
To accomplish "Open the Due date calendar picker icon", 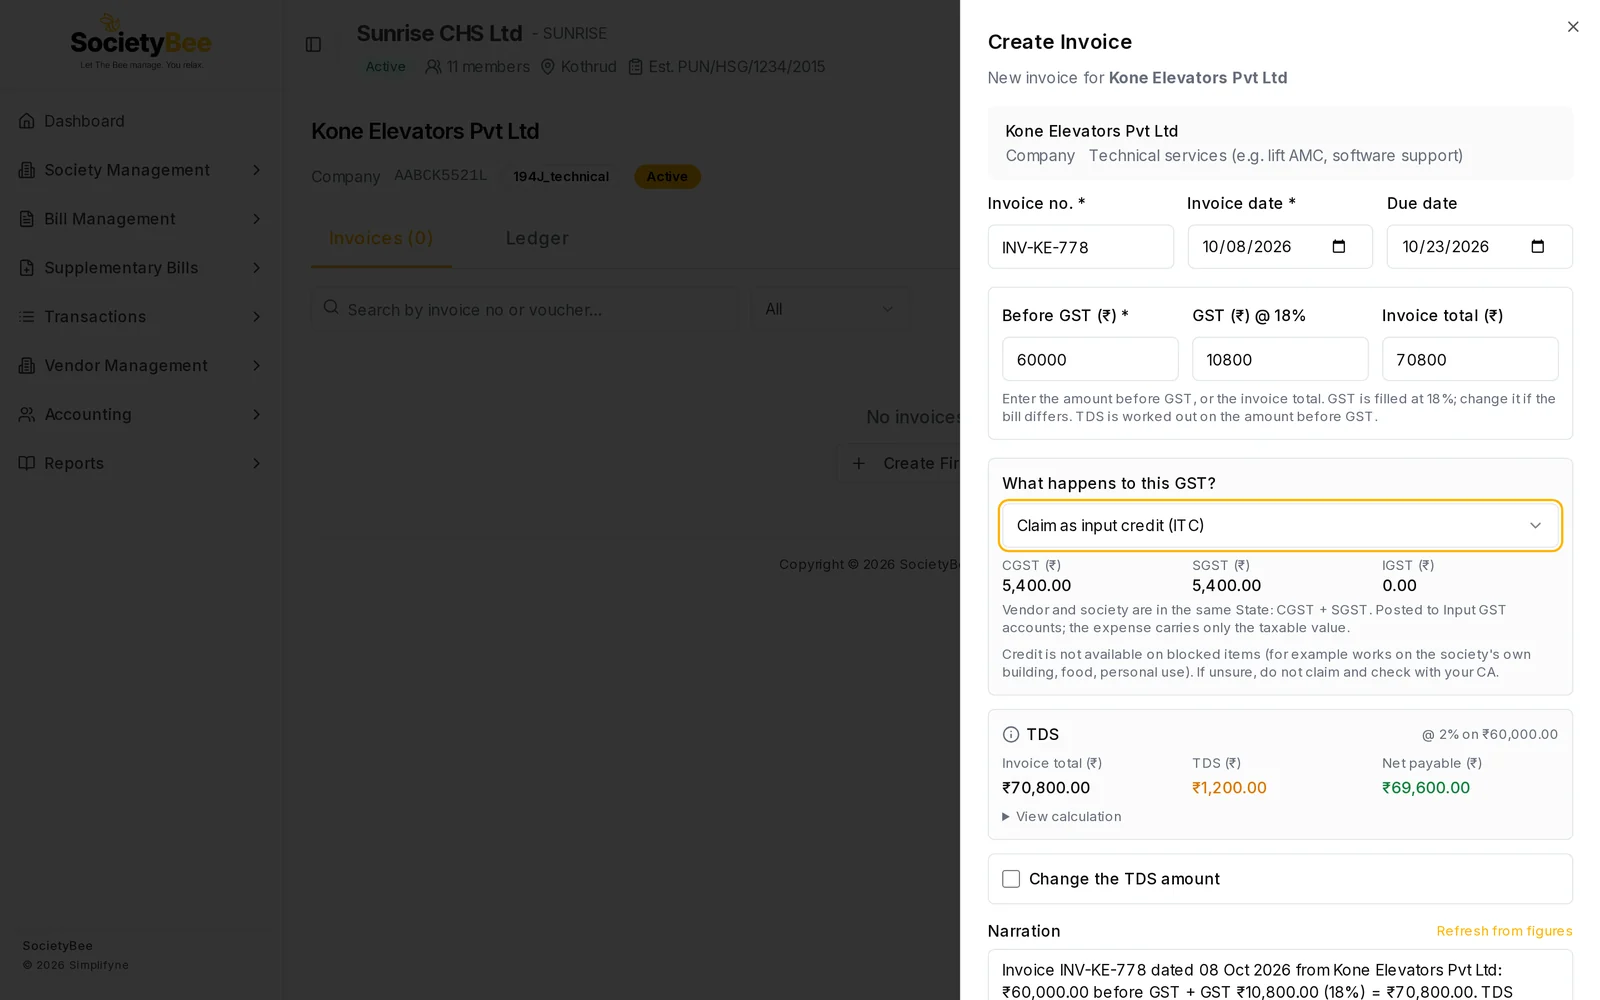I will point(1538,247).
